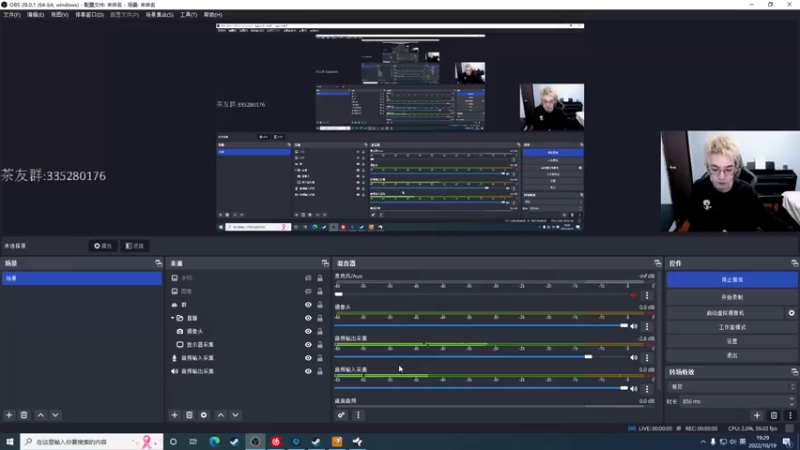
Task: Lock the 音频输入采集 source
Action: [x=320, y=358]
